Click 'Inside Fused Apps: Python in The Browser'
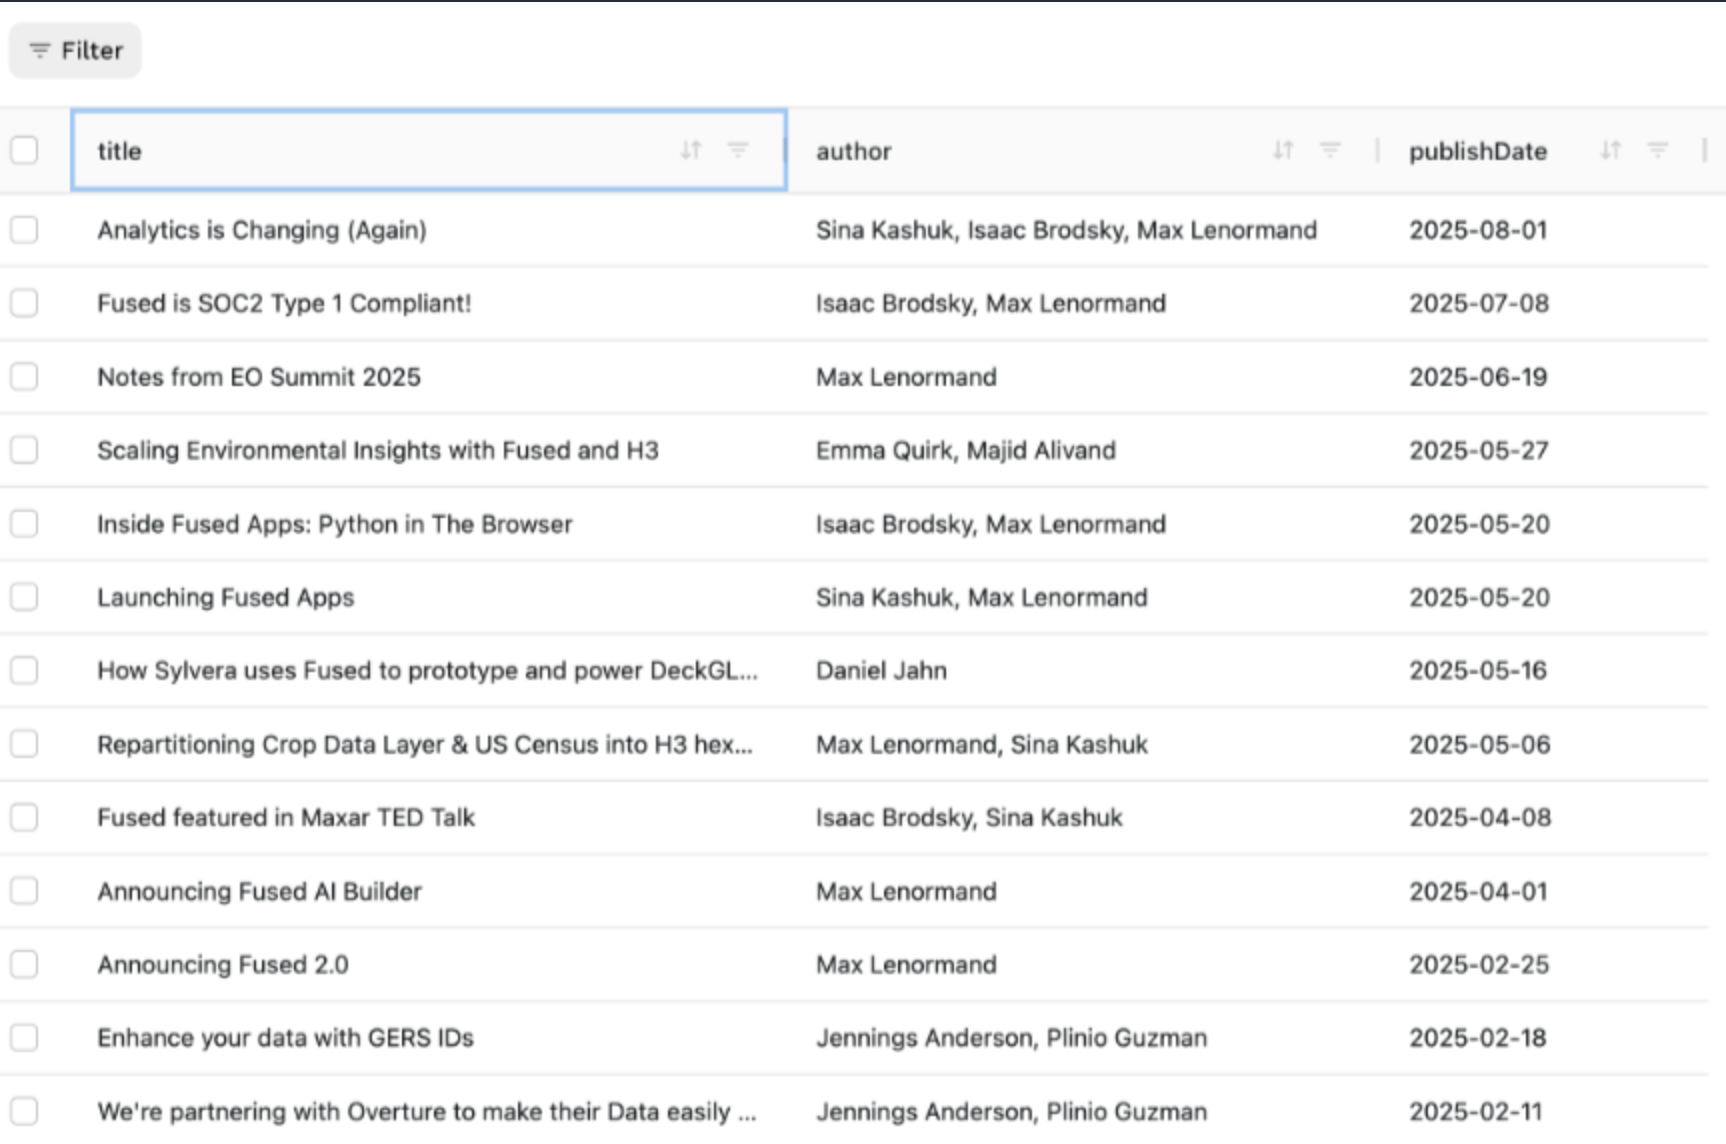 coord(335,524)
